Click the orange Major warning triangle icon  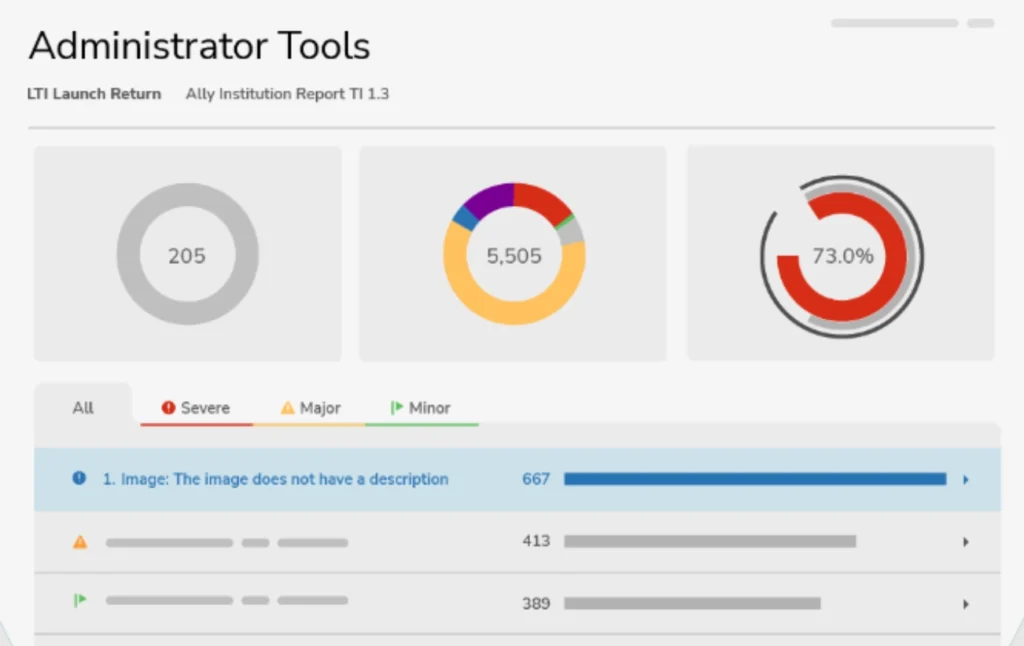(x=285, y=408)
